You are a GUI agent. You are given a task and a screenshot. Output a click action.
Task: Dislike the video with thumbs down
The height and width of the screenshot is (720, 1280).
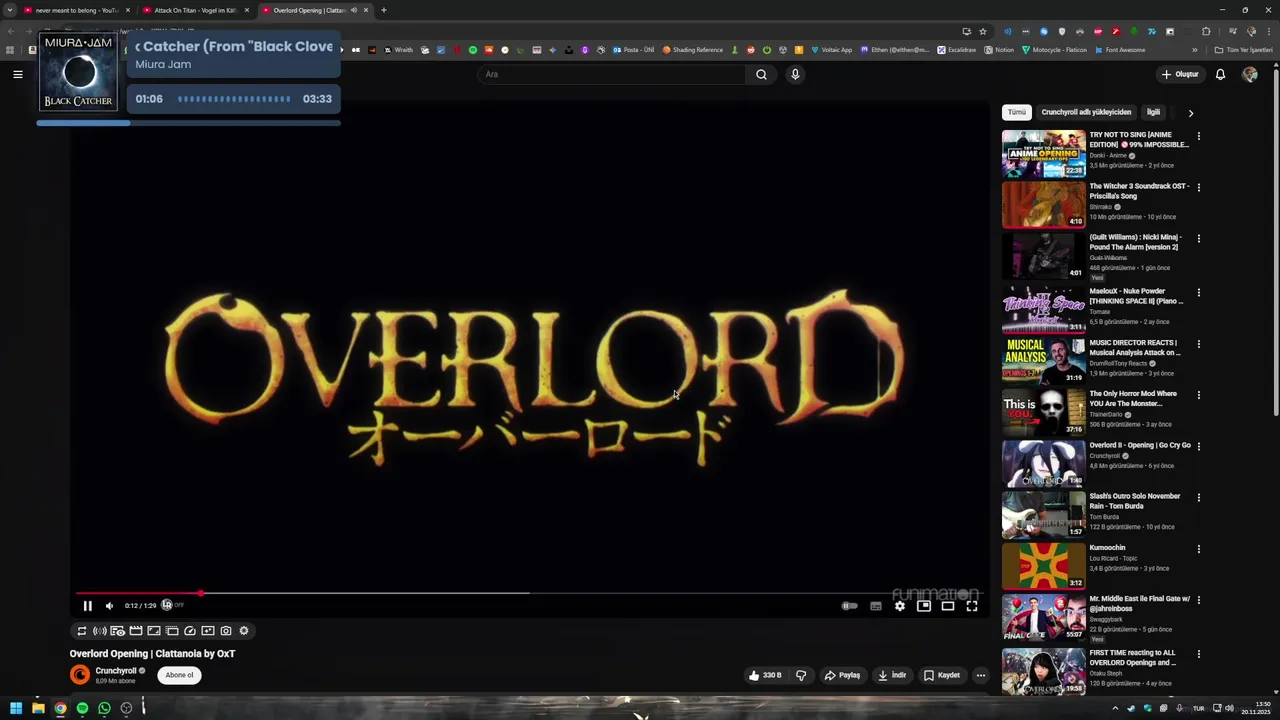801,675
